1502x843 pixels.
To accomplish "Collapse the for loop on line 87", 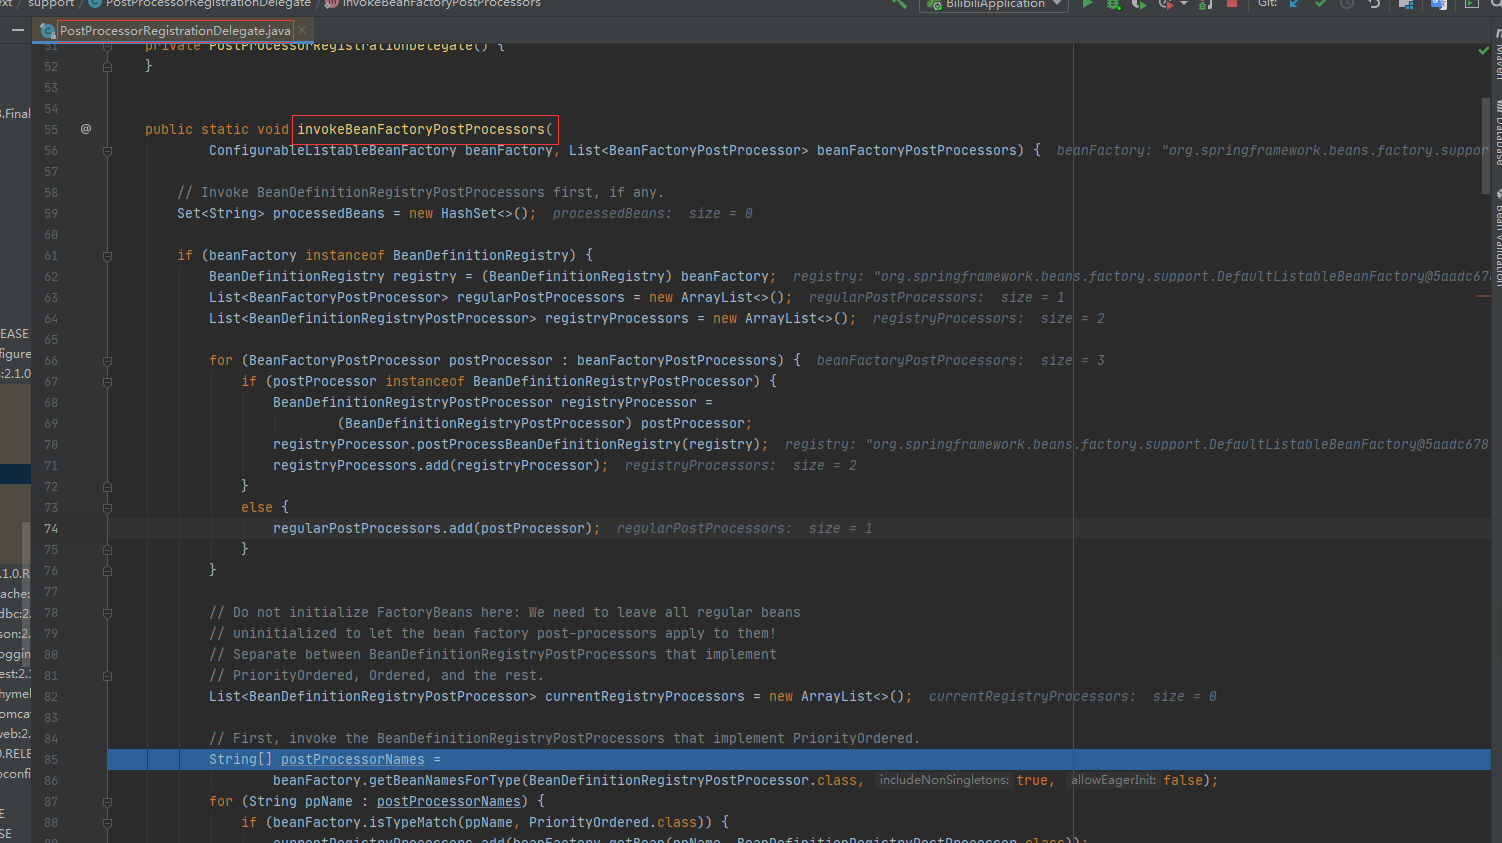I will [x=107, y=802].
